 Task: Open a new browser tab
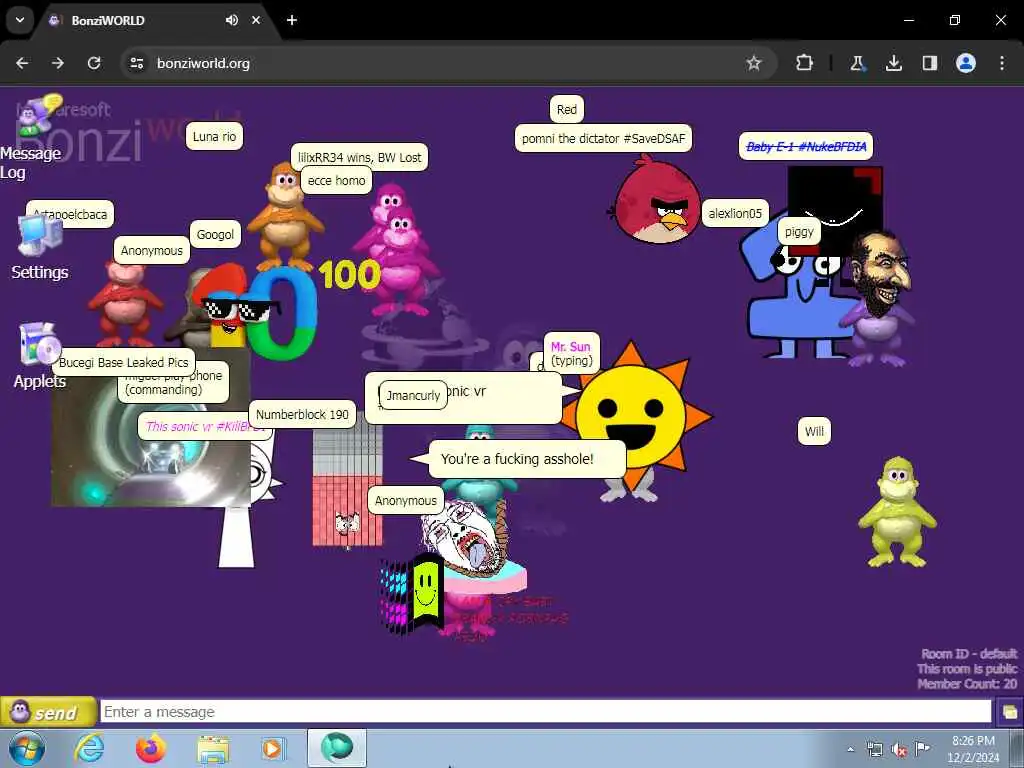click(x=292, y=20)
